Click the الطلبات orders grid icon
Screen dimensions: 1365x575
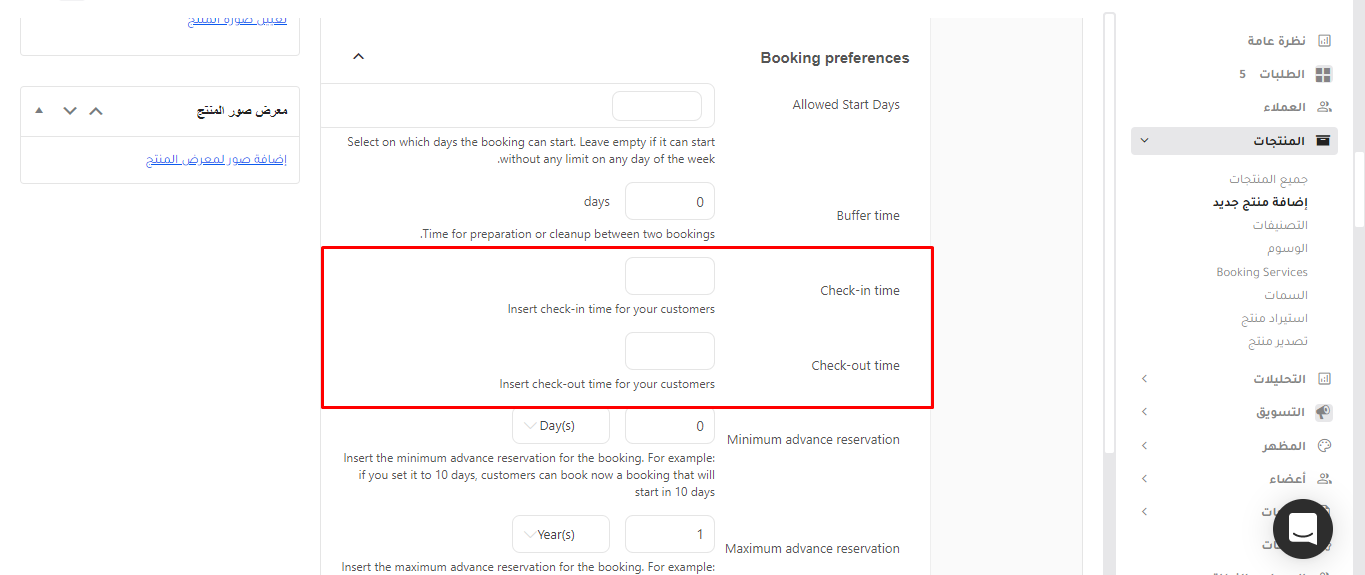pos(1324,74)
